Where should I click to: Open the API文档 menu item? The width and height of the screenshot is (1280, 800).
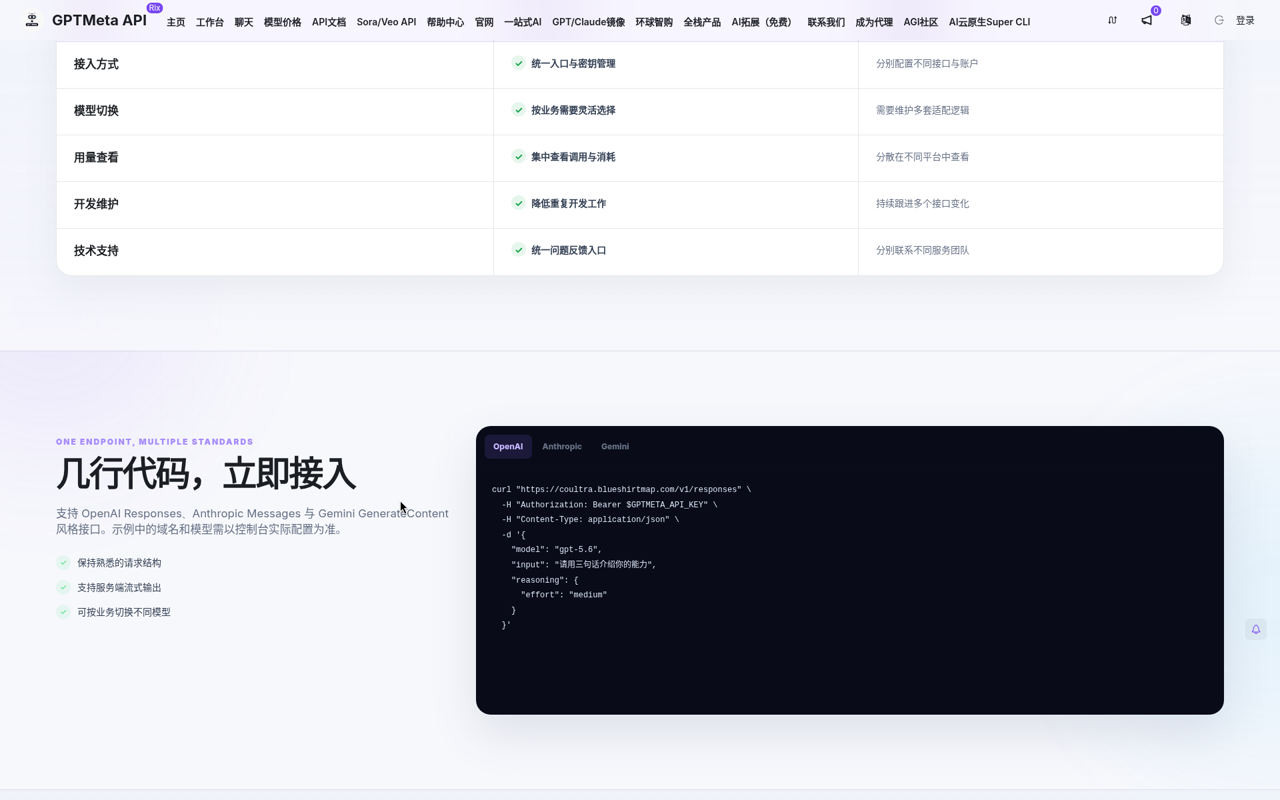coord(329,22)
